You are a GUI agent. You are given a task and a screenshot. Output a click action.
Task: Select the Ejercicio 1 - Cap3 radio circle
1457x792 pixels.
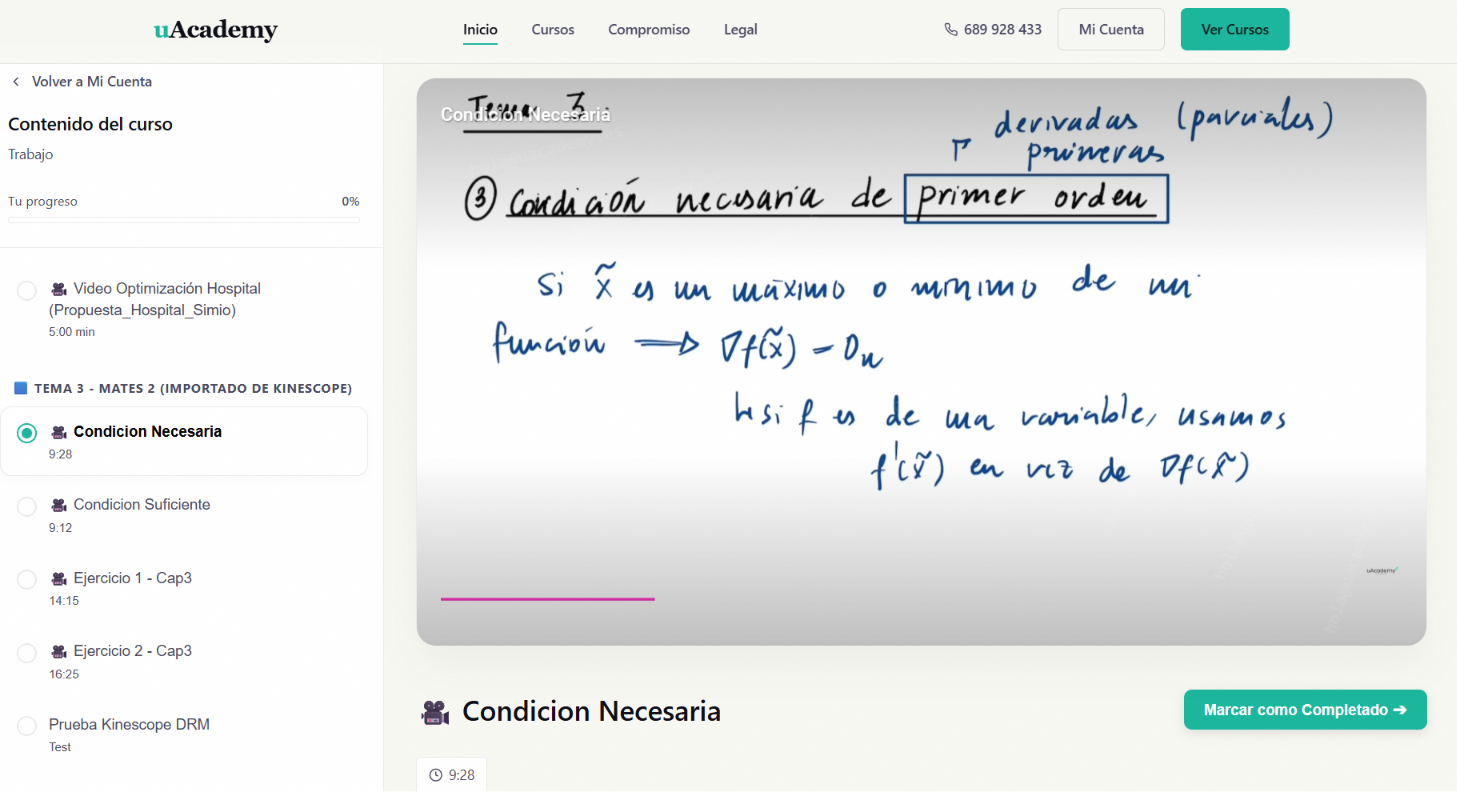click(27, 580)
